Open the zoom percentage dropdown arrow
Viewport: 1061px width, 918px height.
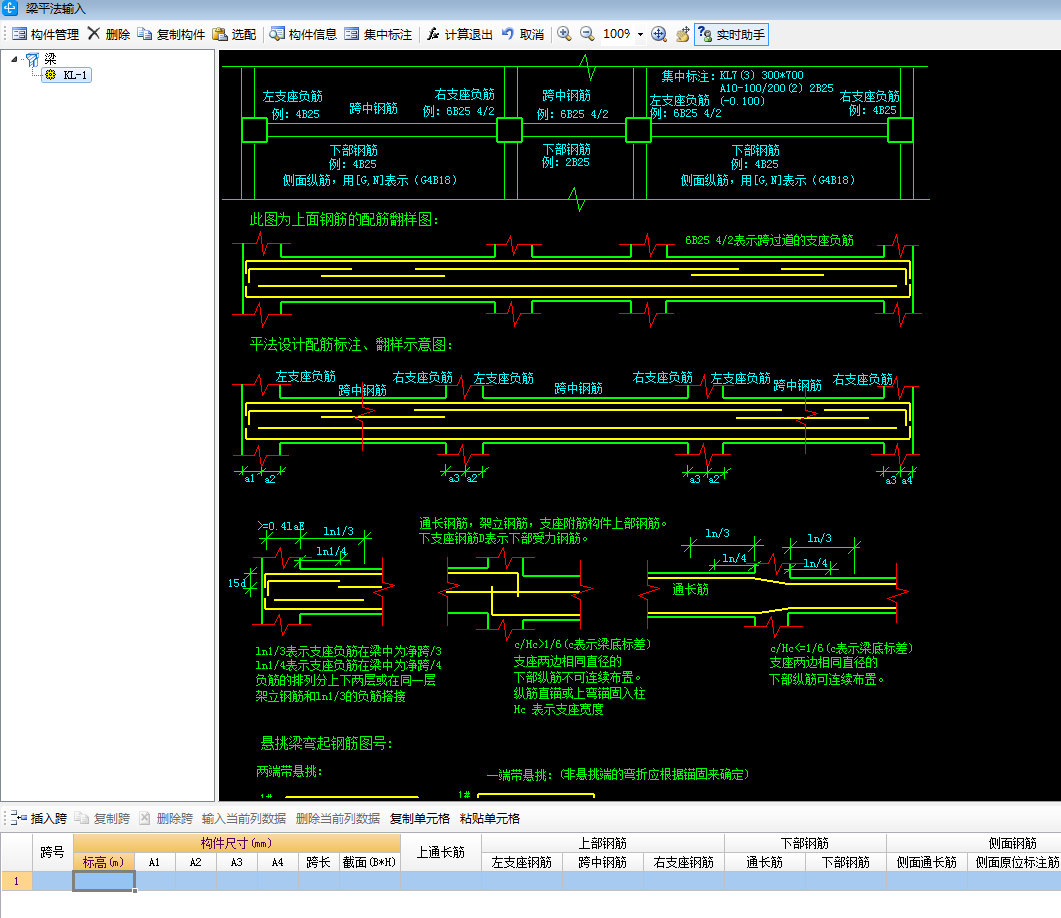[x=640, y=35]
